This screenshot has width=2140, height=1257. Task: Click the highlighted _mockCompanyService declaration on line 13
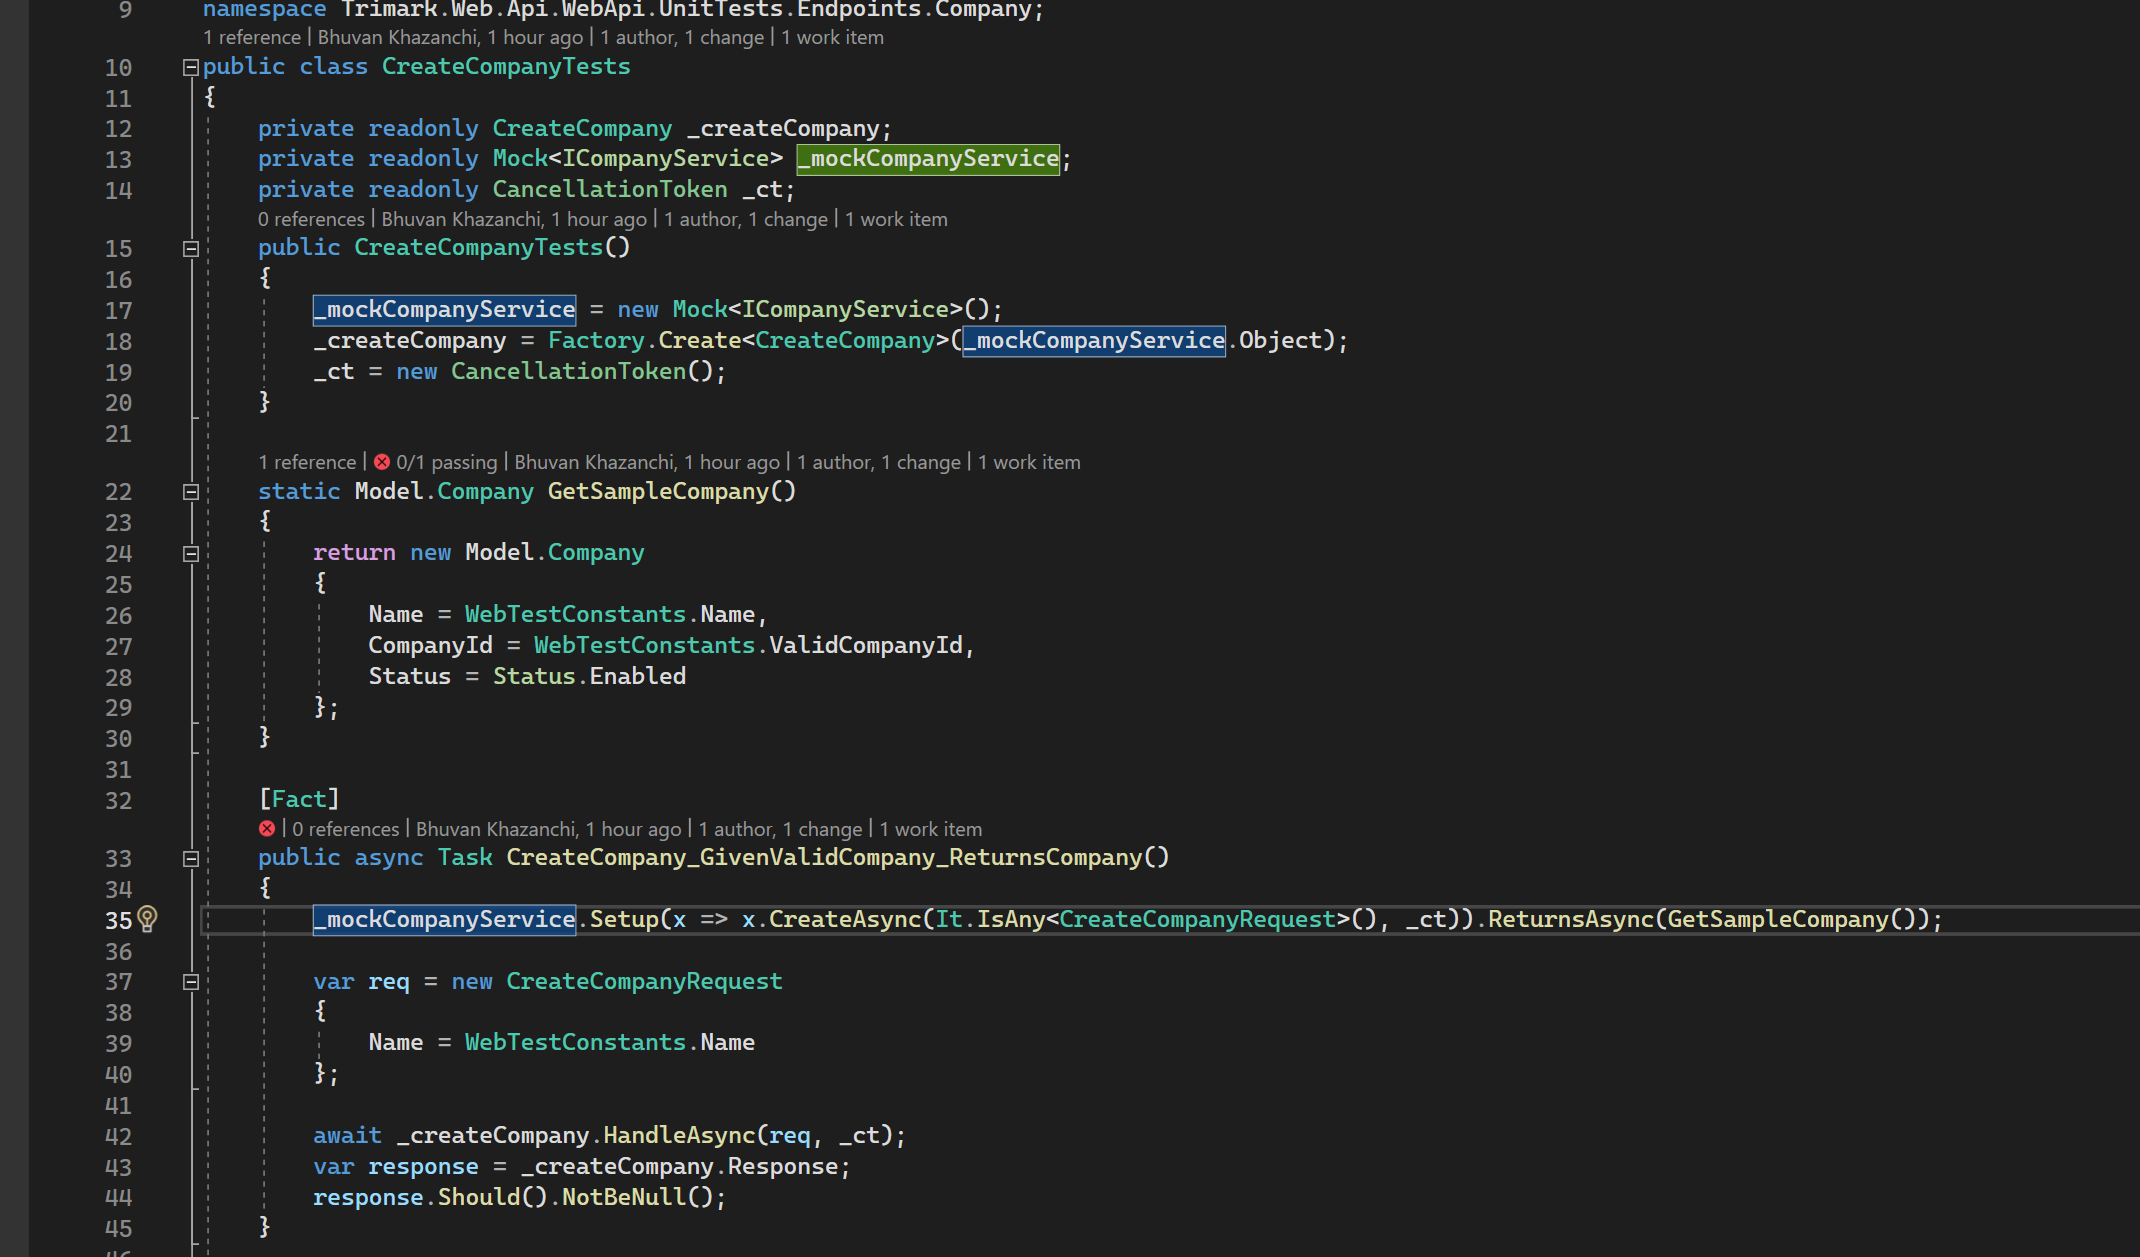point(928,159)
